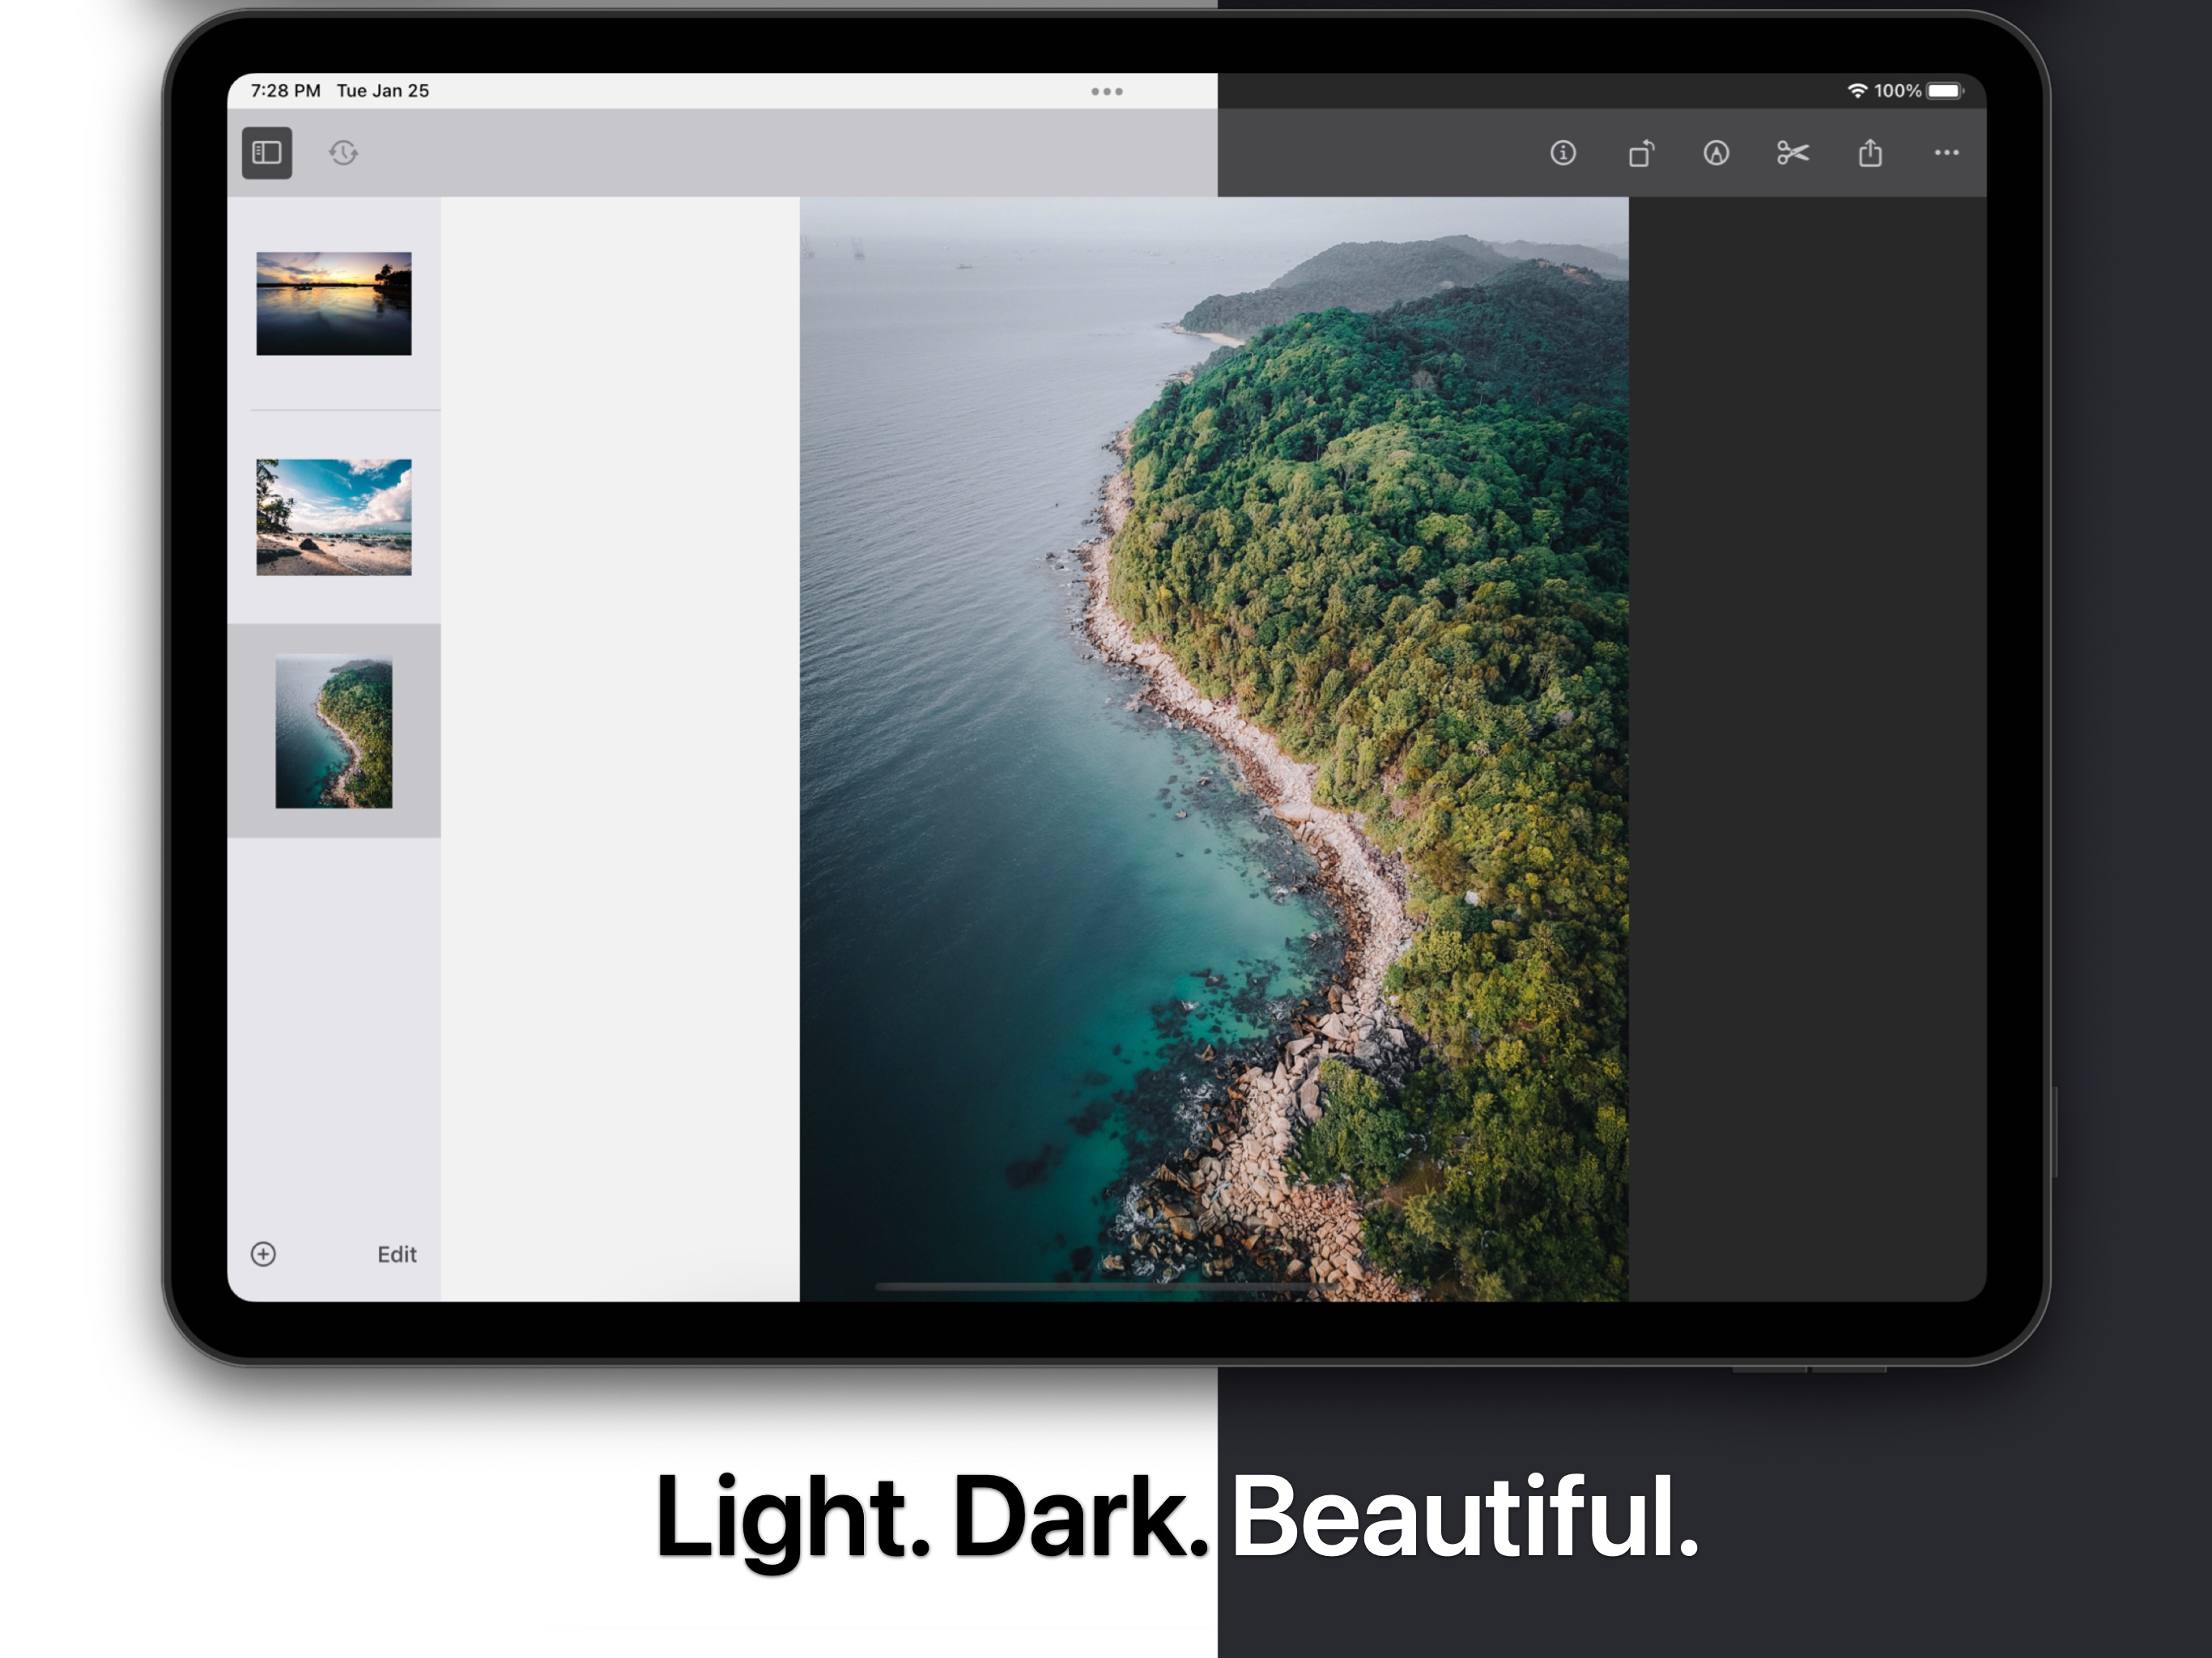The height and width of the screenshot is (1658, 2212).
Task: Crop the photo with the scissors tool
Action: (x=1794, y=153)
